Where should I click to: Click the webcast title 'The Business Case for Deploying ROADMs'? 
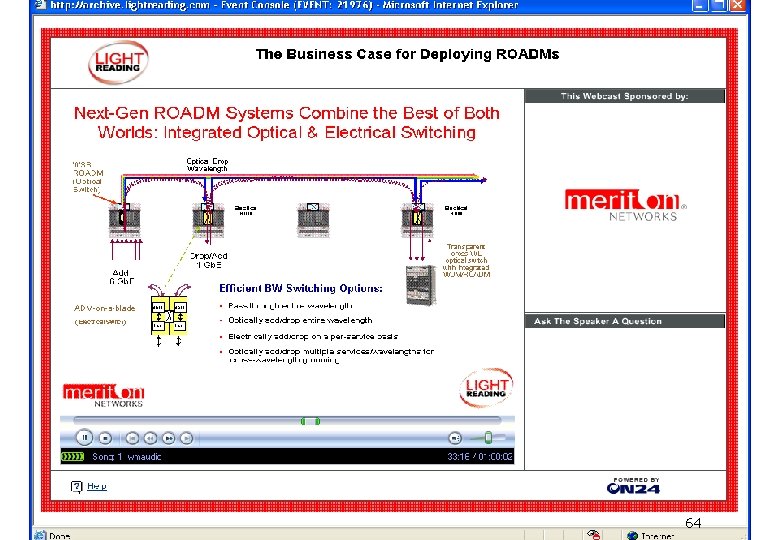407,54
